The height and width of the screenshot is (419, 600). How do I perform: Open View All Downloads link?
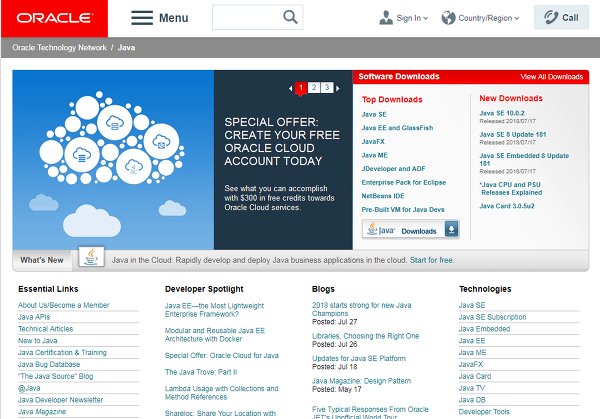[x=551, y=77]
